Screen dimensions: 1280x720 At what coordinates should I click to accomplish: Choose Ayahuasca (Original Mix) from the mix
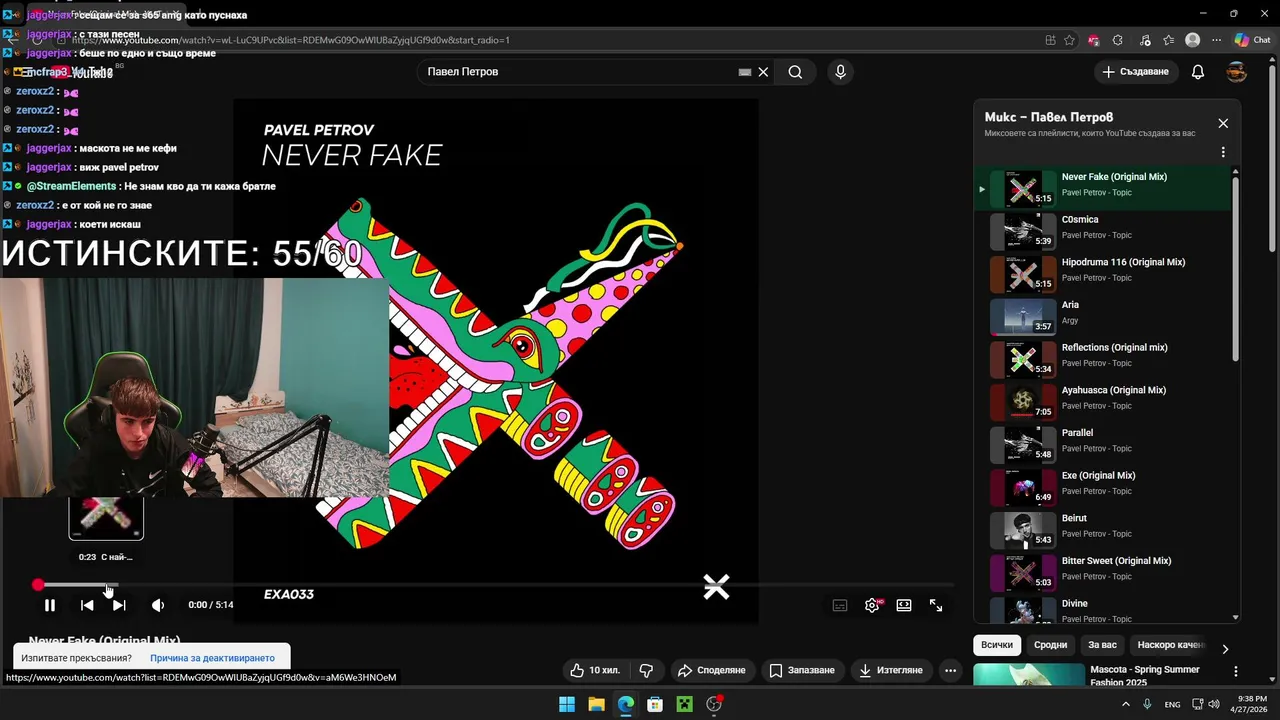tap(1103, 401)
